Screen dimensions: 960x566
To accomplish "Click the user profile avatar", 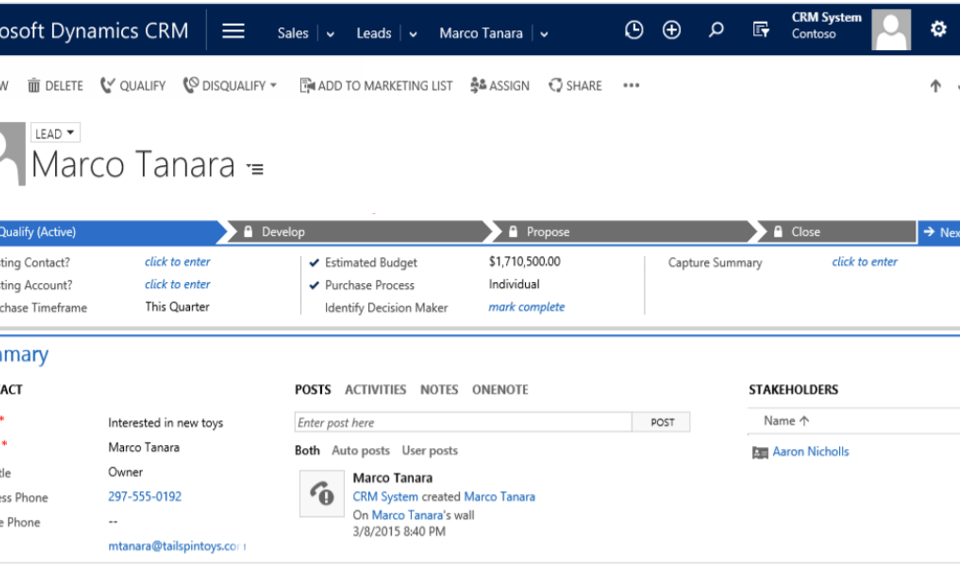I will coord(891,29).
